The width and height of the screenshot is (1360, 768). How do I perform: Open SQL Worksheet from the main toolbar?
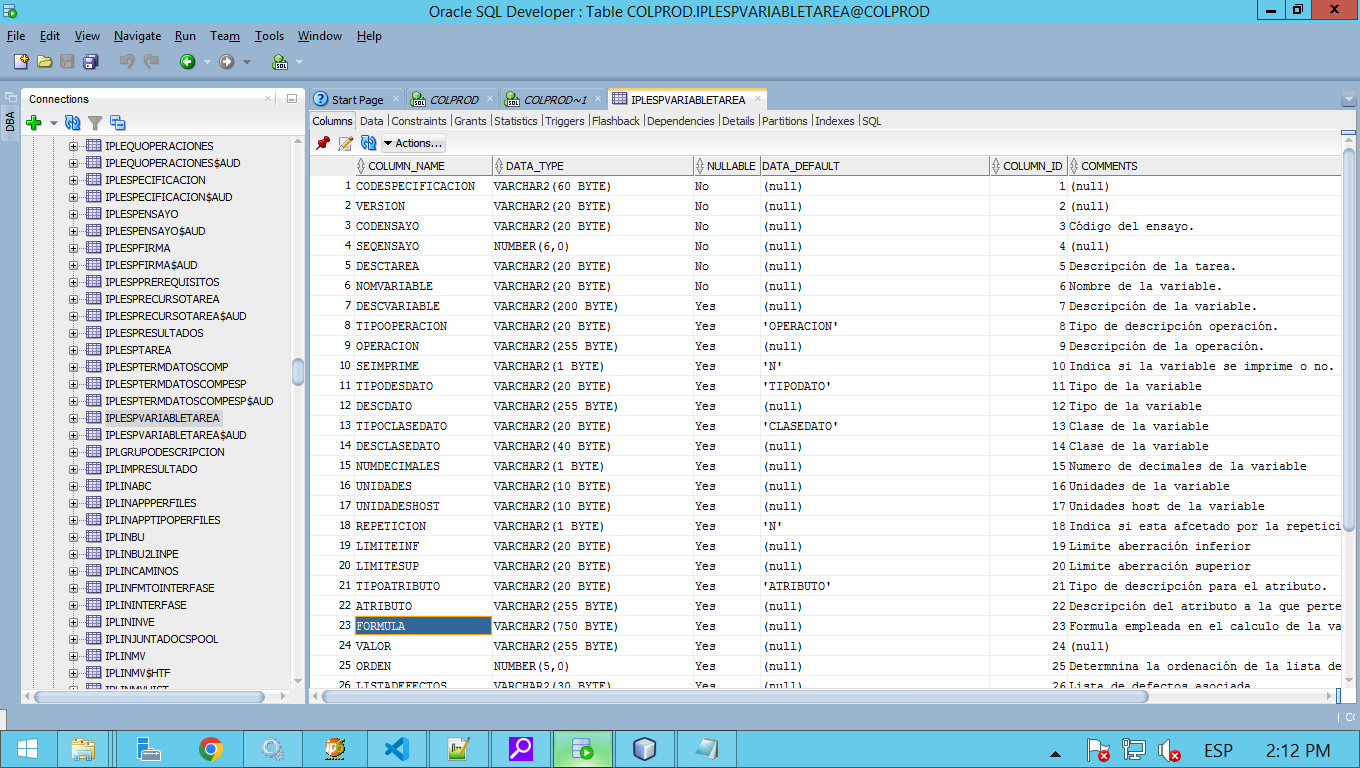click(x=280, y=62)
